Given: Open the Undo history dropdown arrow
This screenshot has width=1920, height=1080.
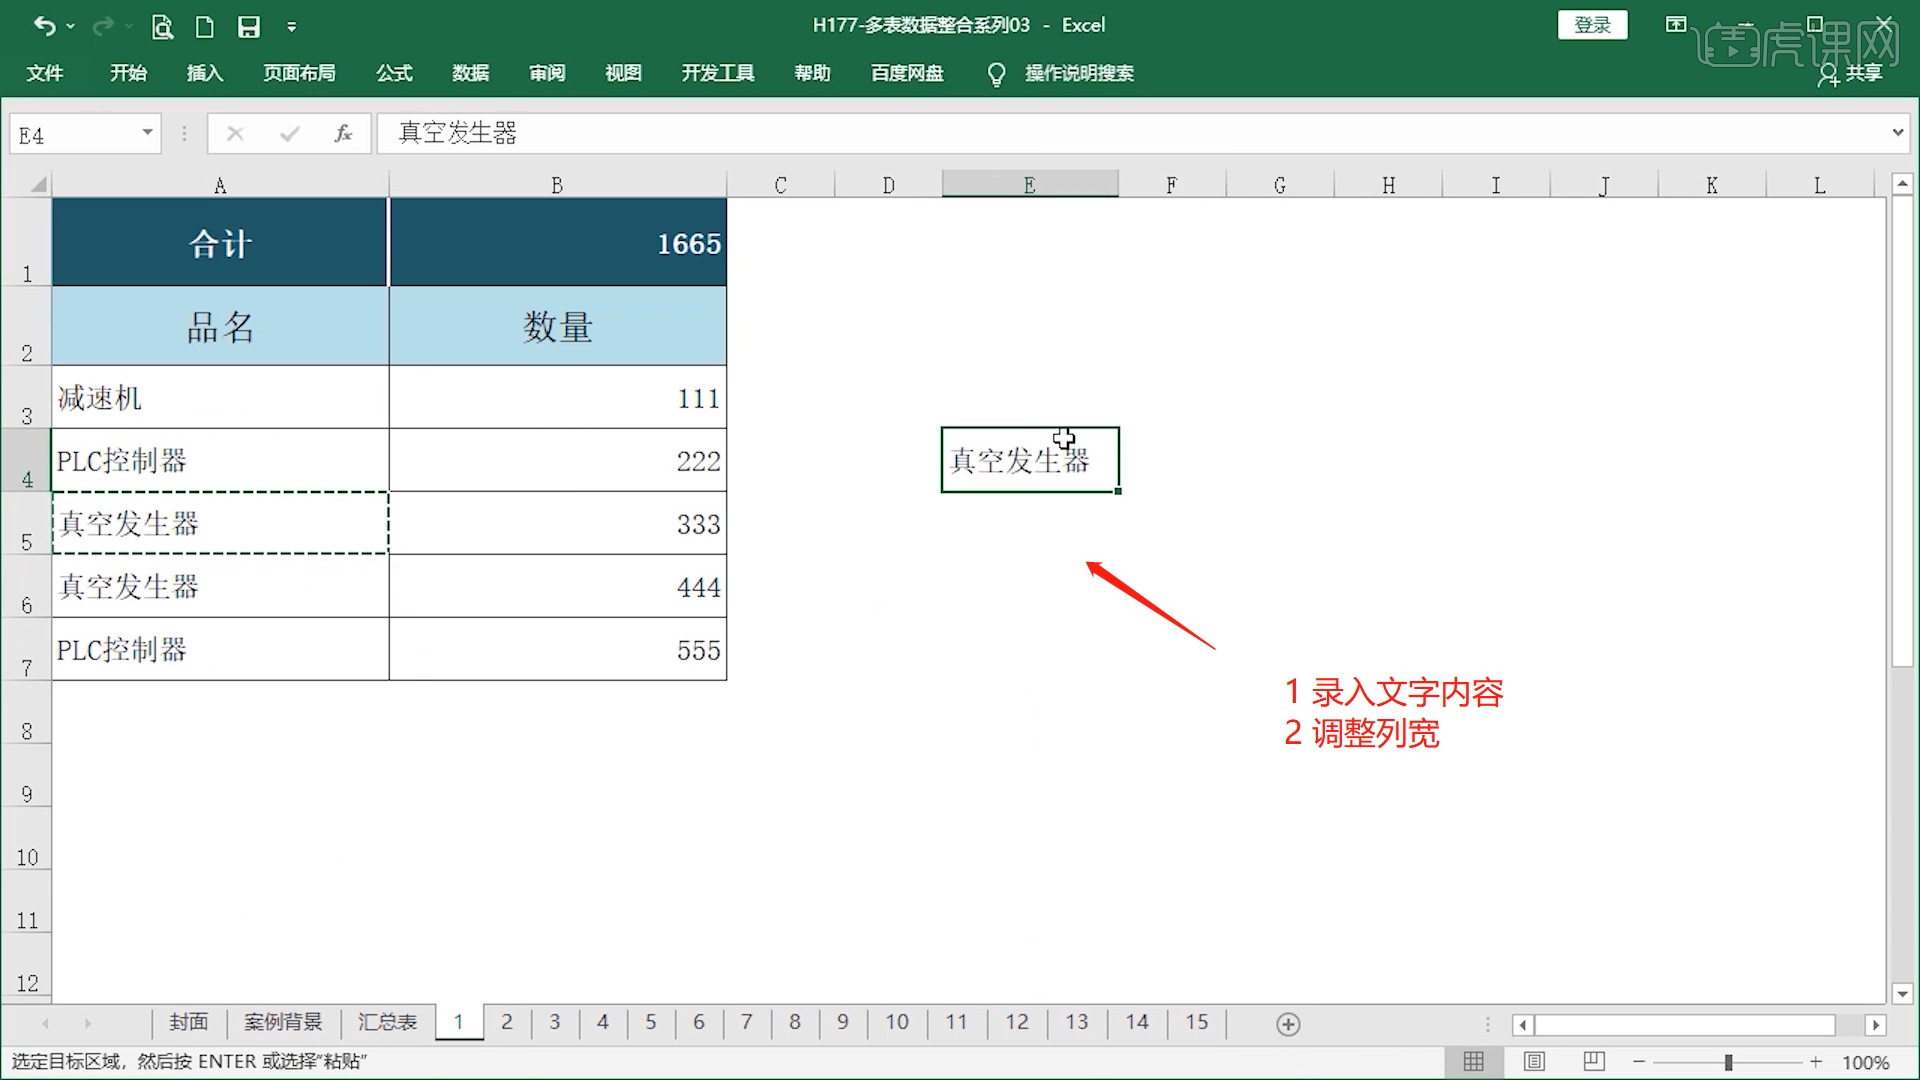Looking at the screenshot, I should (x=71, y=26).
